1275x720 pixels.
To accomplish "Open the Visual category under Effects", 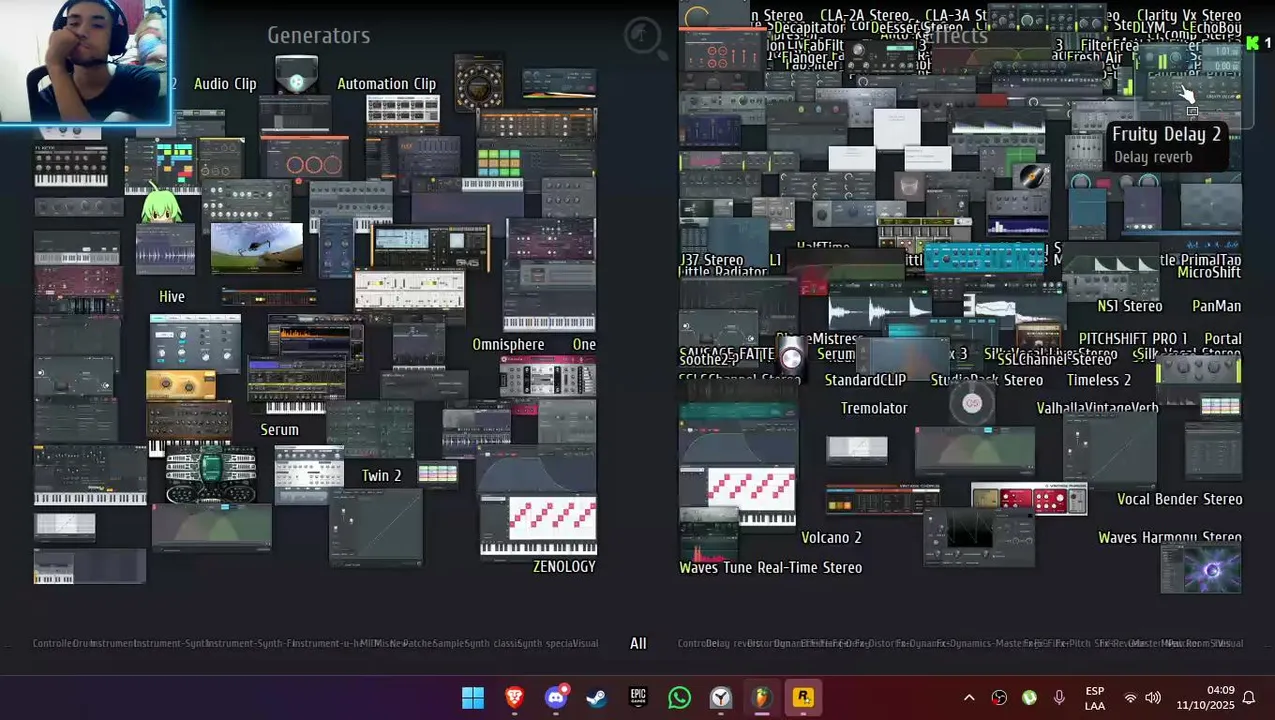I will pyautogui.click(x=1231, y=643).
